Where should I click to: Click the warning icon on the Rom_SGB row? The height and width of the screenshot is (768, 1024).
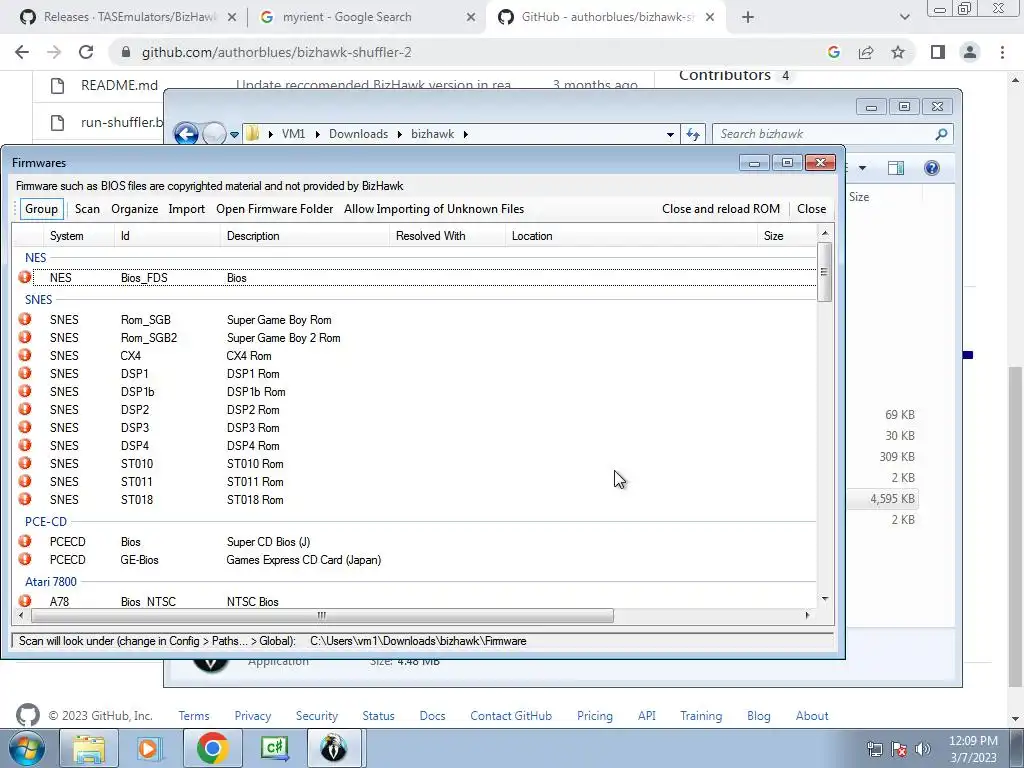pos(25,319)
